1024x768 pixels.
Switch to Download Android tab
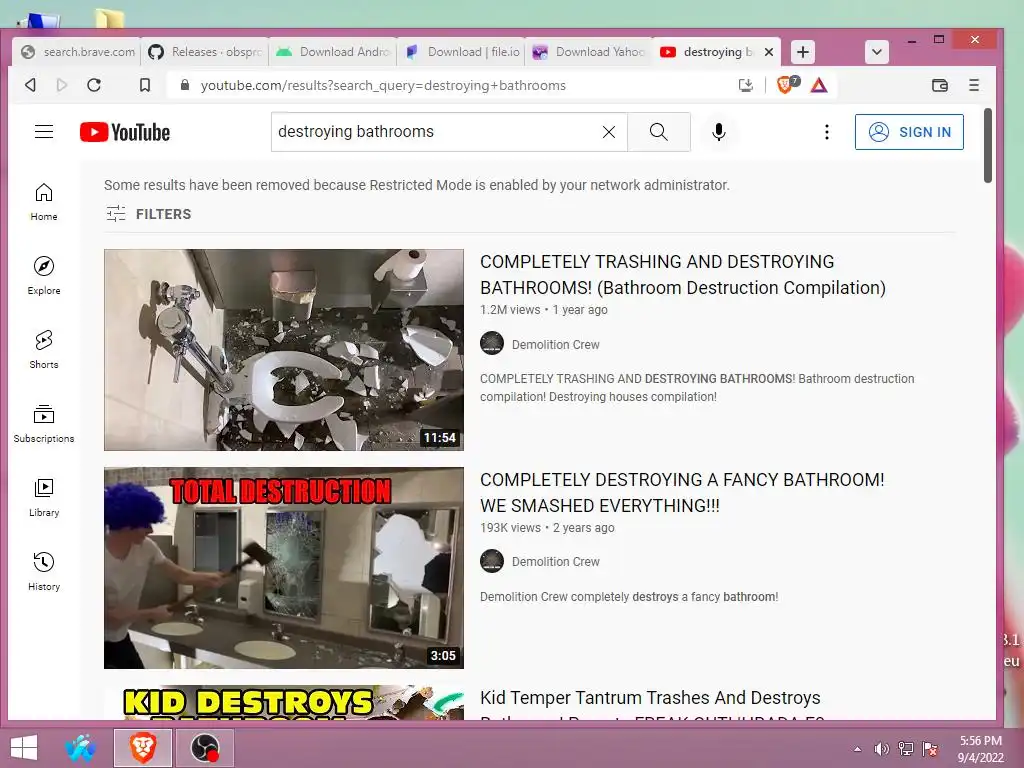333,52
